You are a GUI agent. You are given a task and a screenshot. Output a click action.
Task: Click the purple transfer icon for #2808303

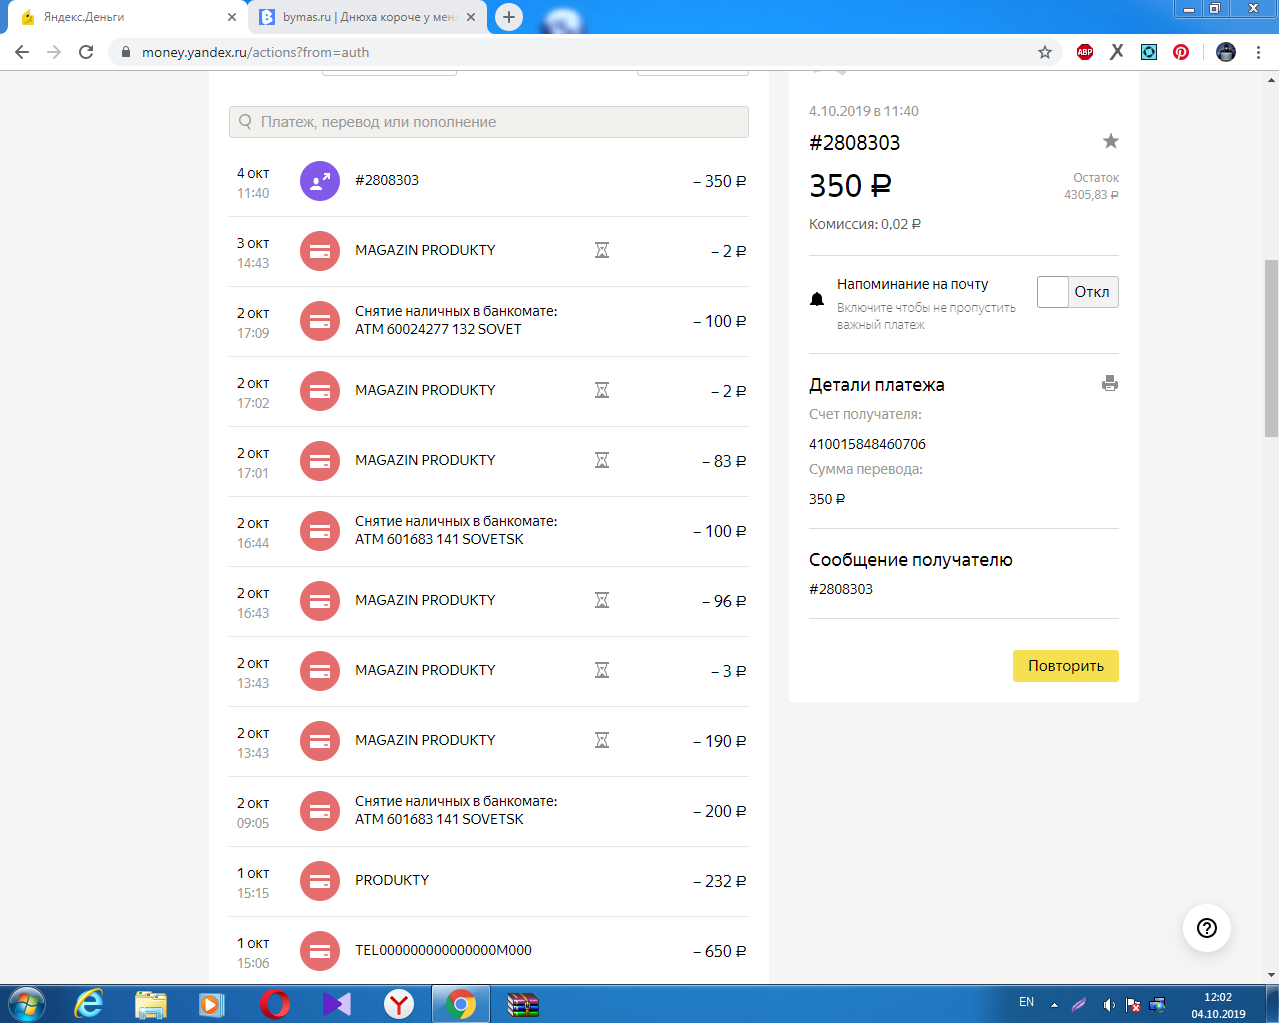(x=320, y=181)
